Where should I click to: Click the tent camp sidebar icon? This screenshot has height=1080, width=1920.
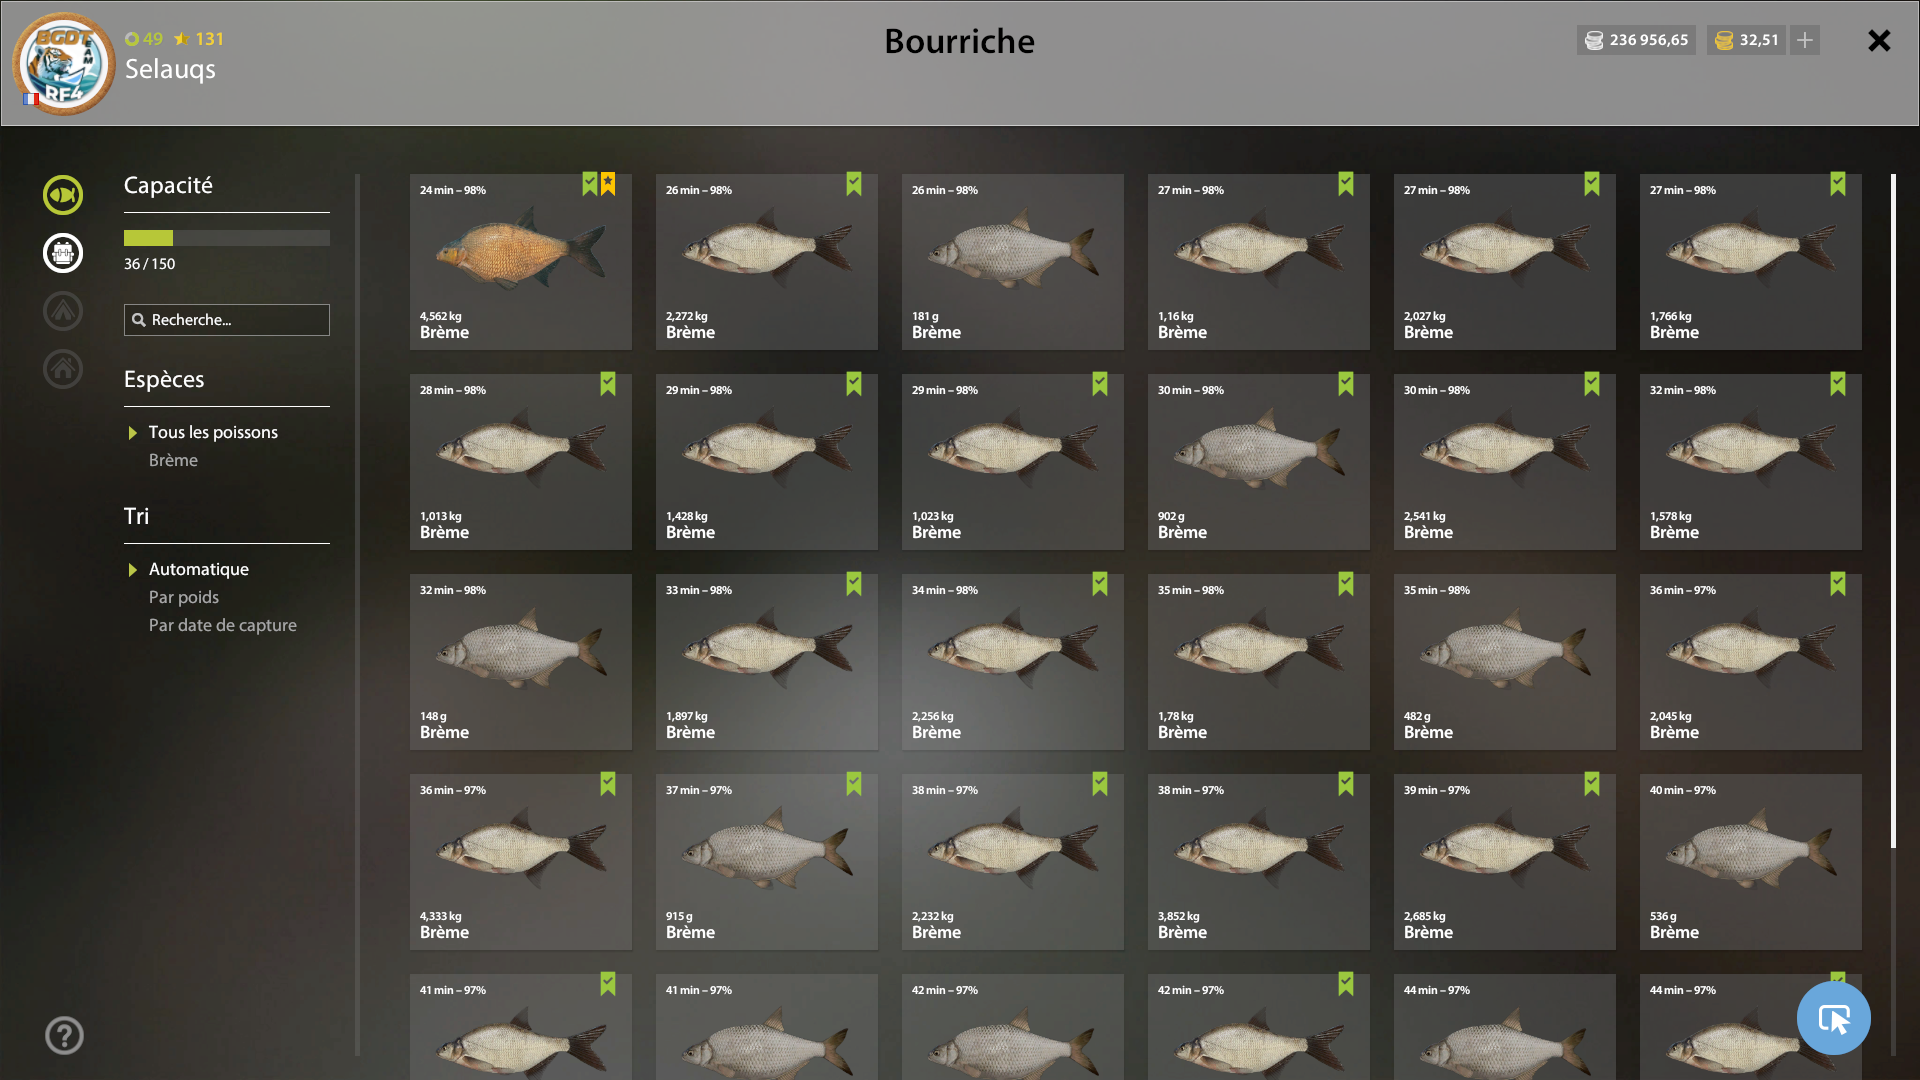pyautogui.click(x=63, y=311)
